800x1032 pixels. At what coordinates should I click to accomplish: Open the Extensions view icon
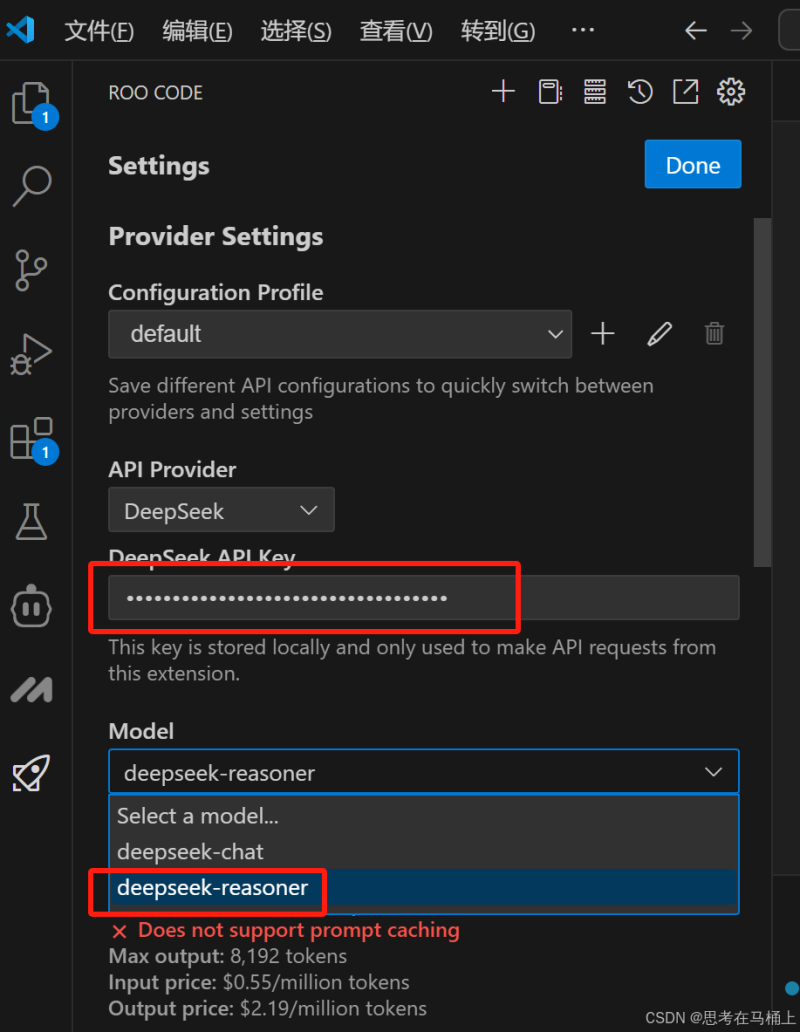tap(32, 438)
